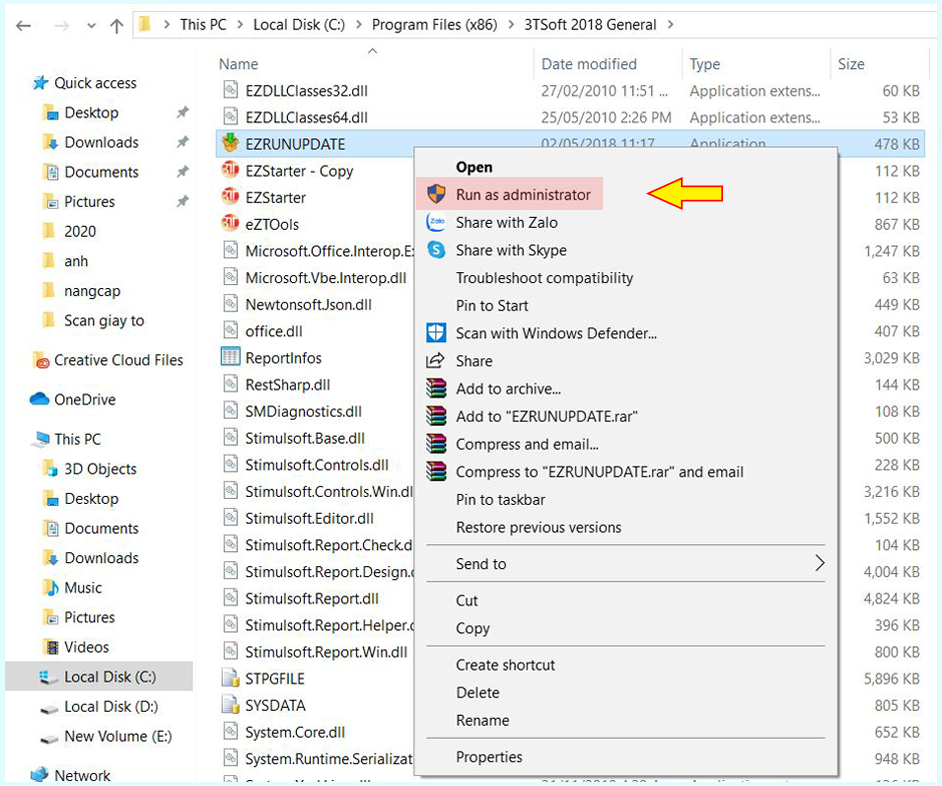The image size is (942, 786).
Task: Click the Back navigation arrow
Action: 23,26
